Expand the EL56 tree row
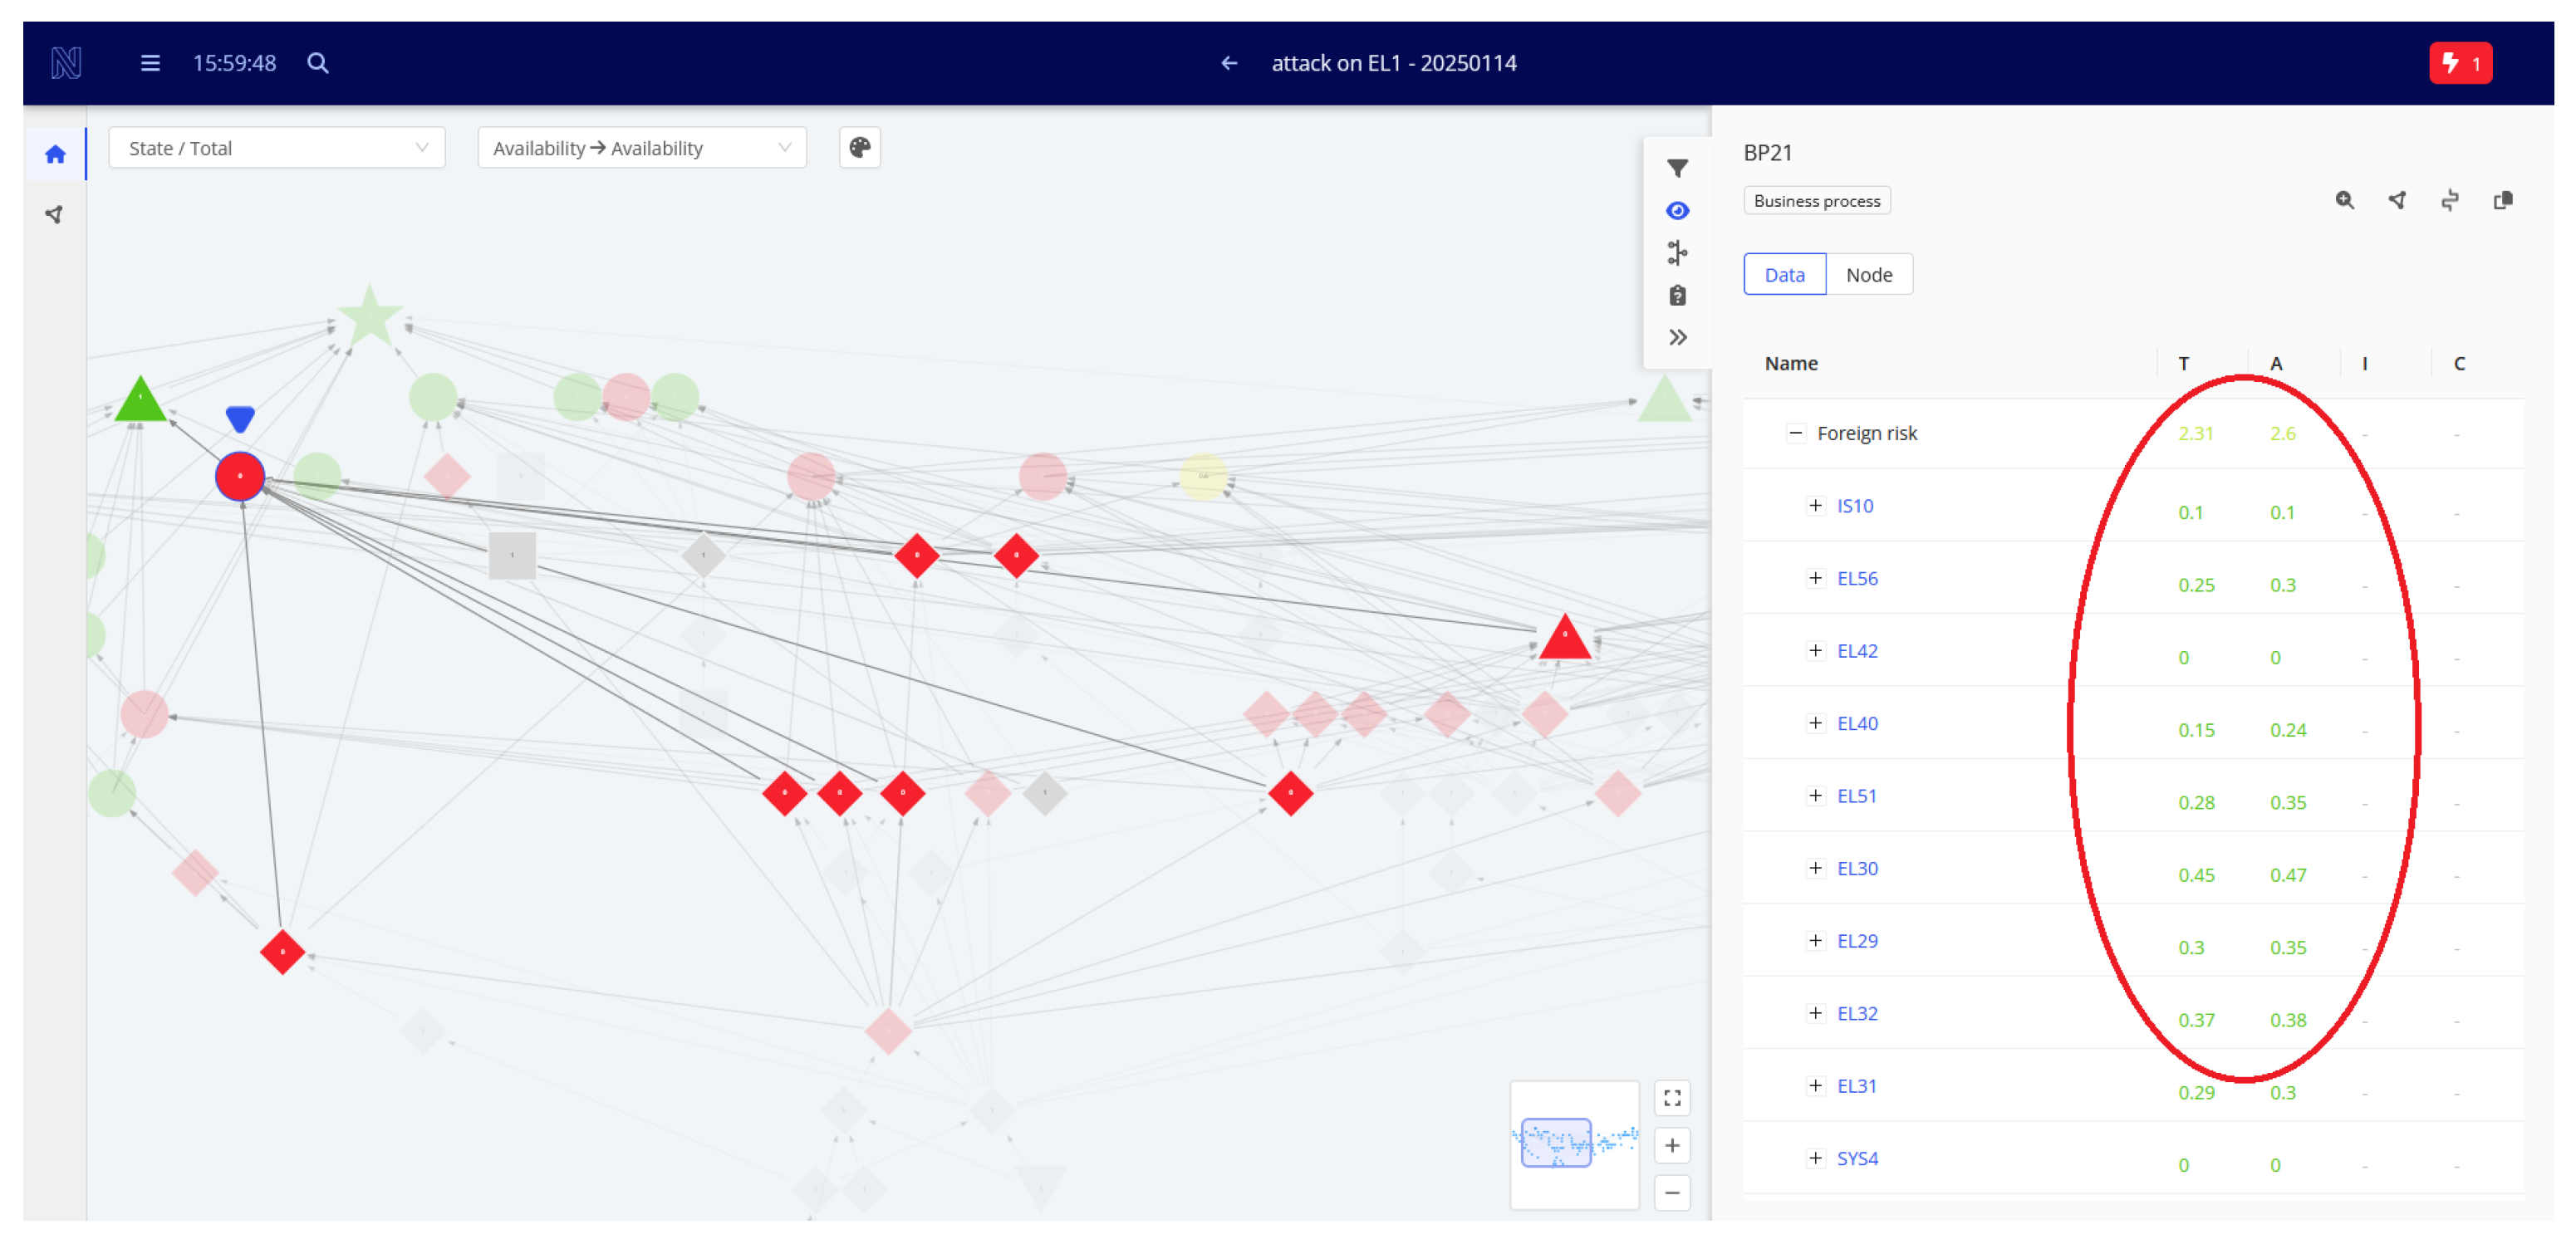This screenshot has height=1244, width=2576. click(1815, 578)
